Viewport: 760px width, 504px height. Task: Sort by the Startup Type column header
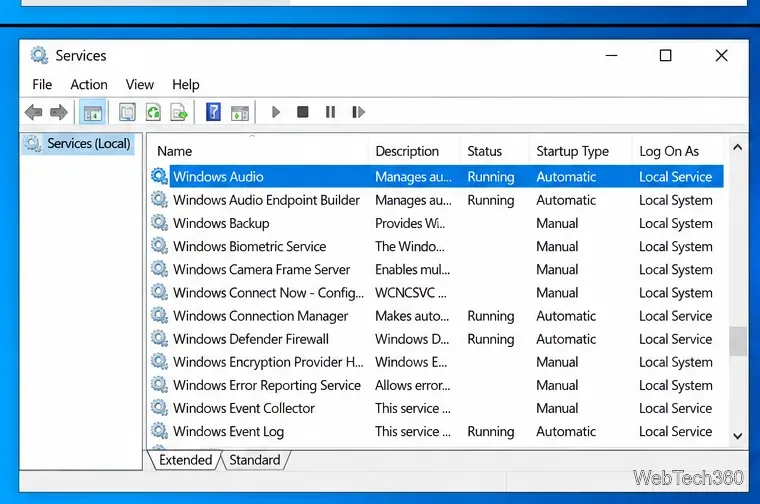click(572, 152)
